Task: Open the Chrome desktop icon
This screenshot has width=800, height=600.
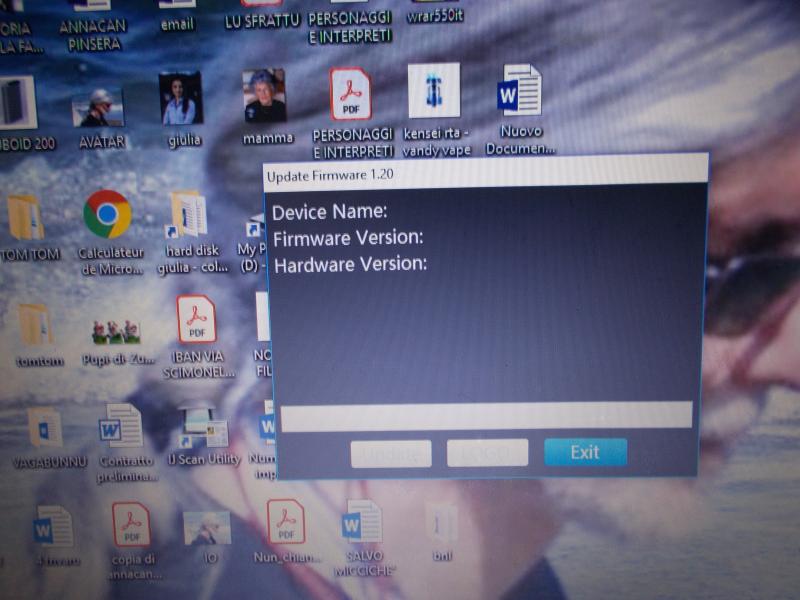Action: coord(107,214)
